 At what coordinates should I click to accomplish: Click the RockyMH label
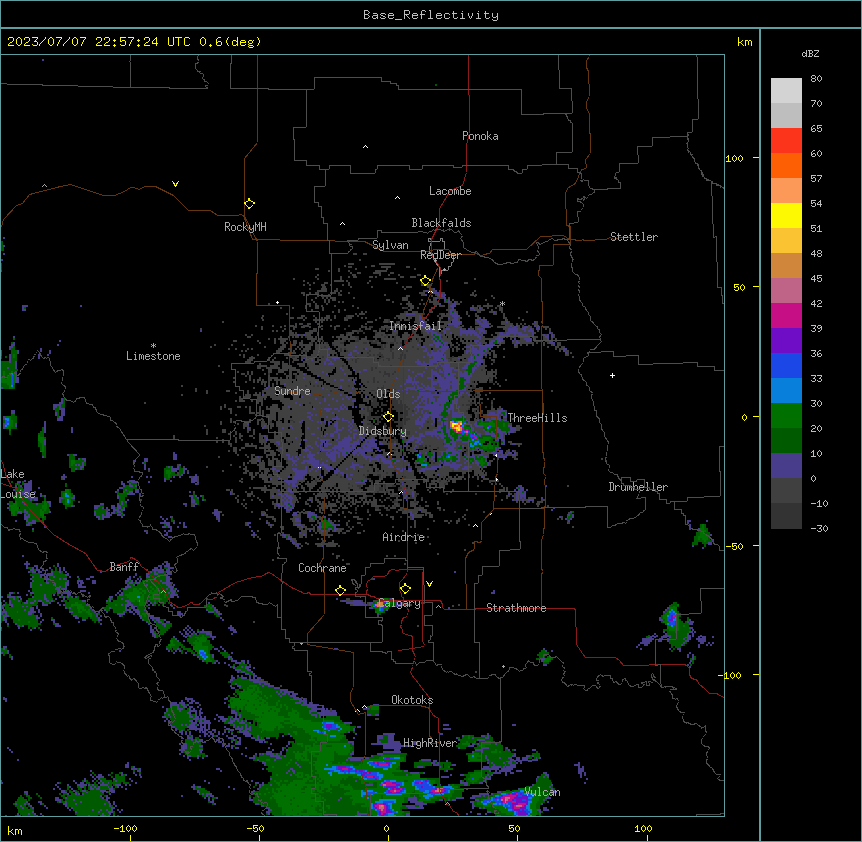click(245, 227)
